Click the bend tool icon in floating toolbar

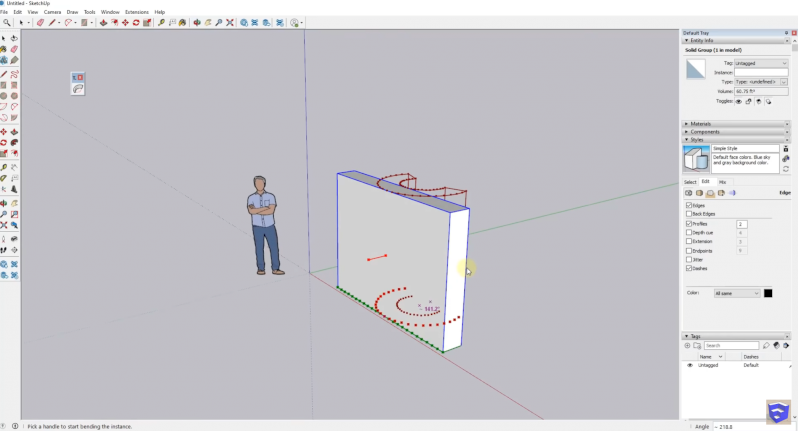(78, 89)
